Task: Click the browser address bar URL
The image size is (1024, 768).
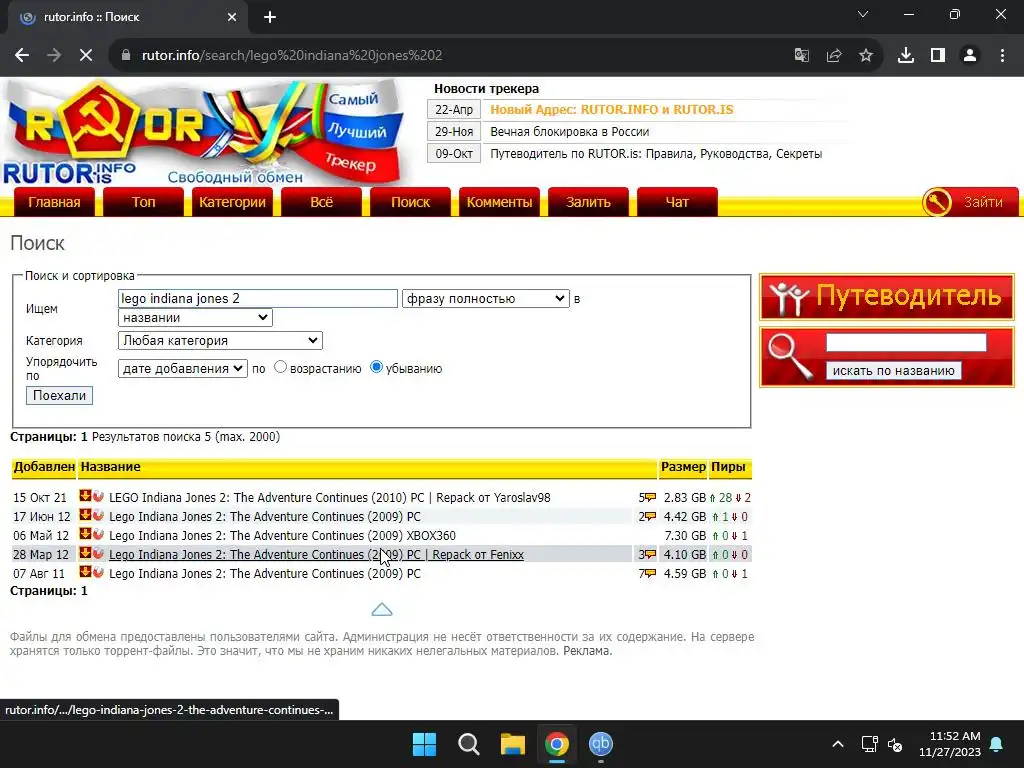Action: 292,56
